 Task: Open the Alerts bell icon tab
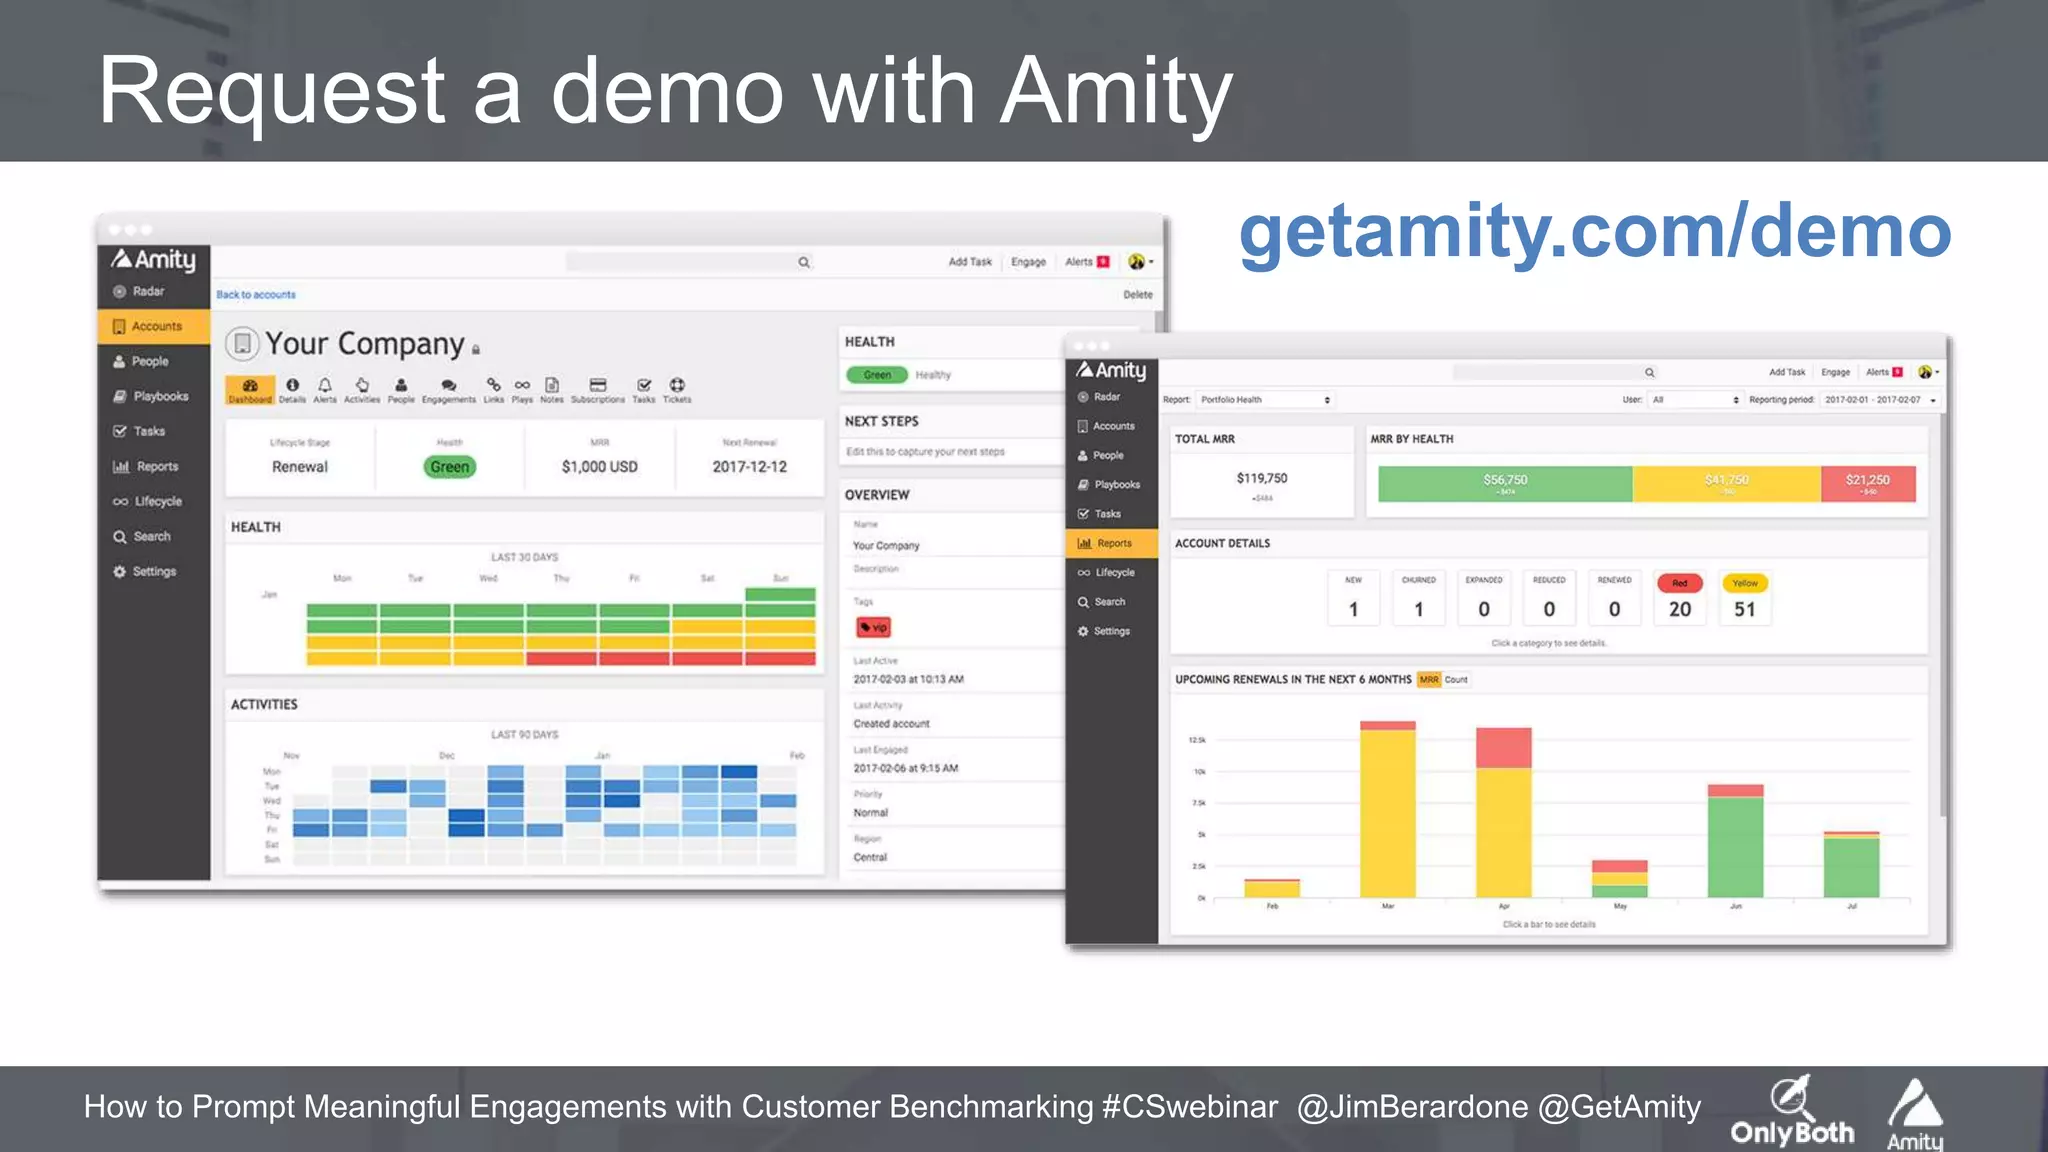click(325, 390)
